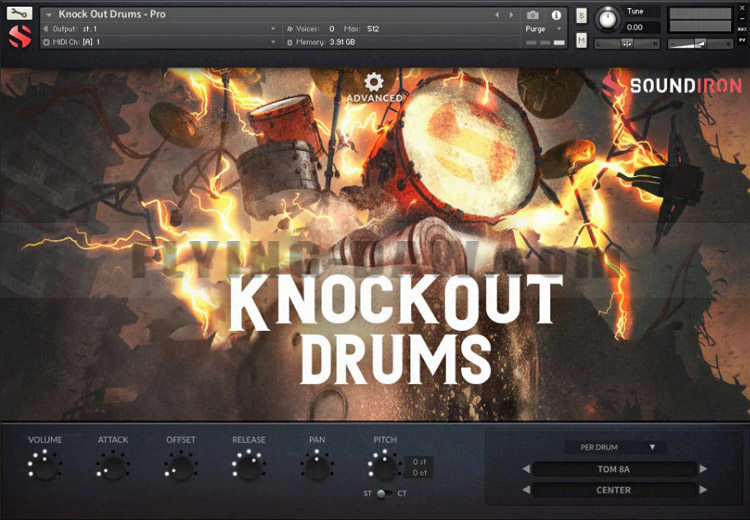This screenshot has width=750, height=520.
Task: Click the Memory 3.91 GB readout
Action: pos(342,42)
